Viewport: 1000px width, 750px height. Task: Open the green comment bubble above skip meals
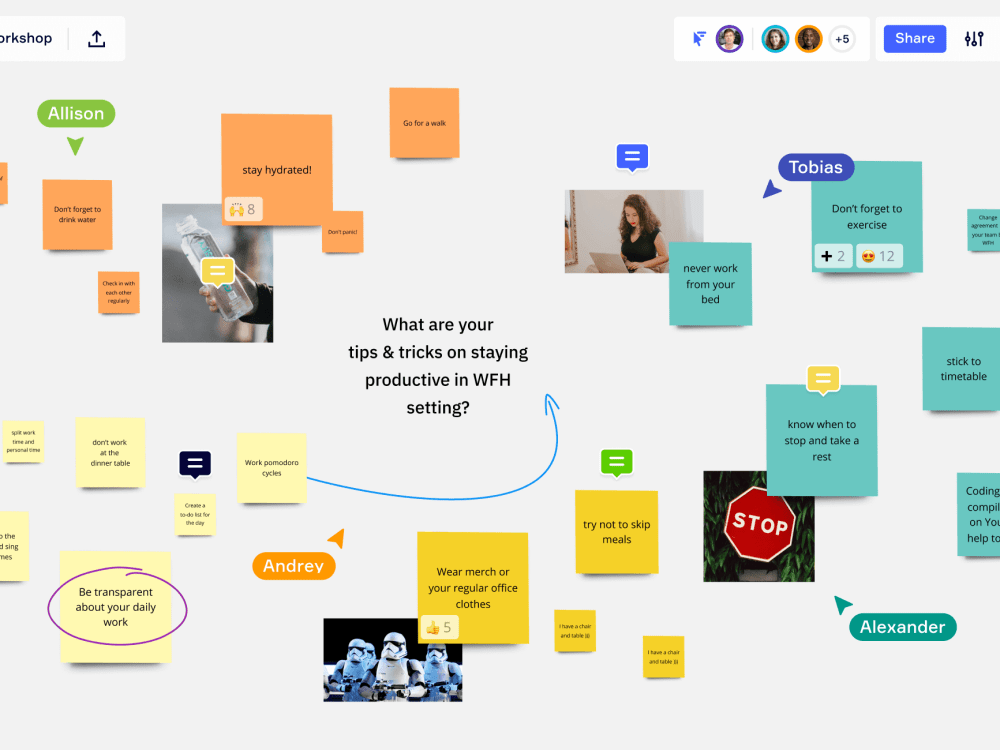[x=617, y=463]
